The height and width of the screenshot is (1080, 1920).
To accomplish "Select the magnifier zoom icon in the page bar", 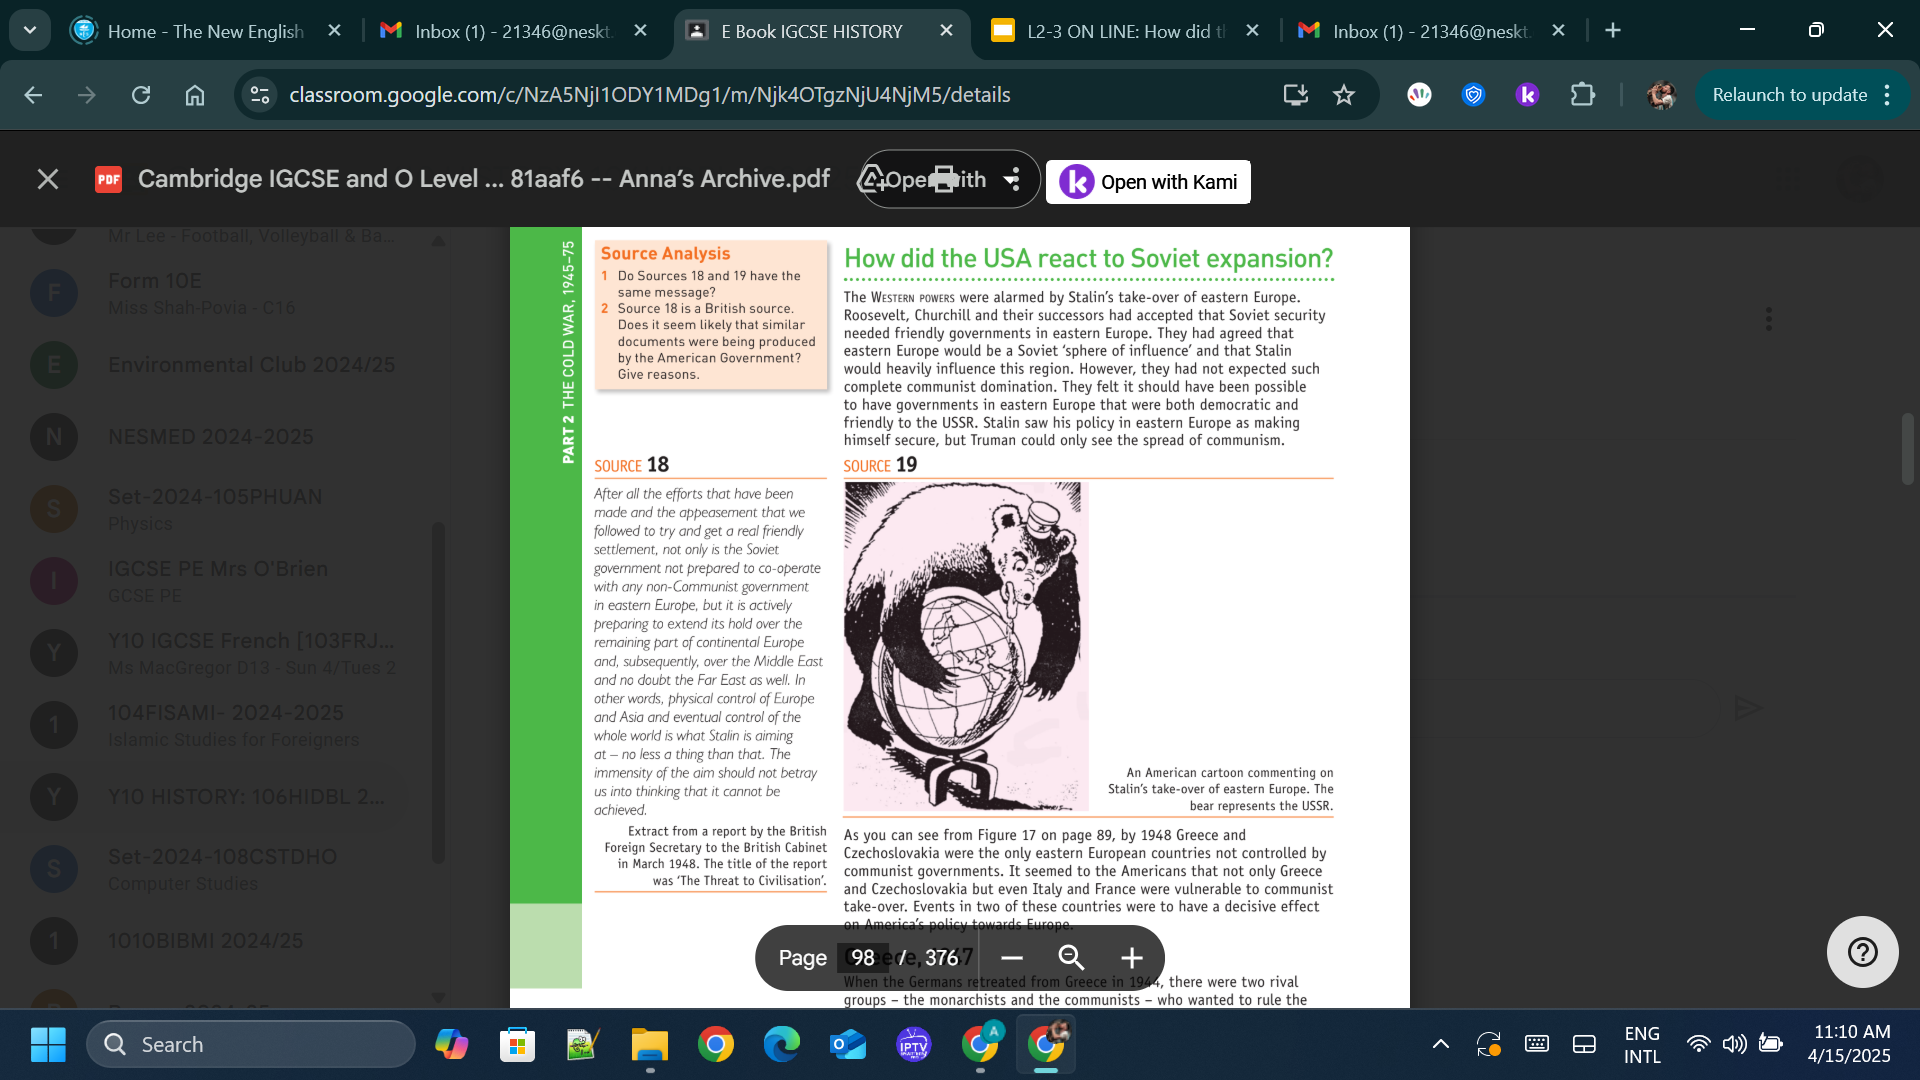I will 1071,957.
